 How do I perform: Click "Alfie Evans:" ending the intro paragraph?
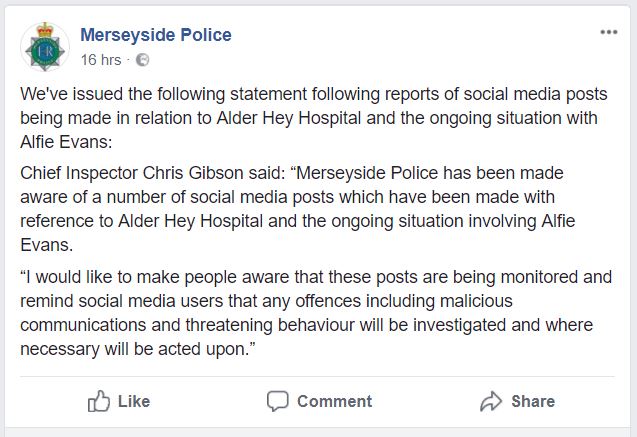point(66,142)
